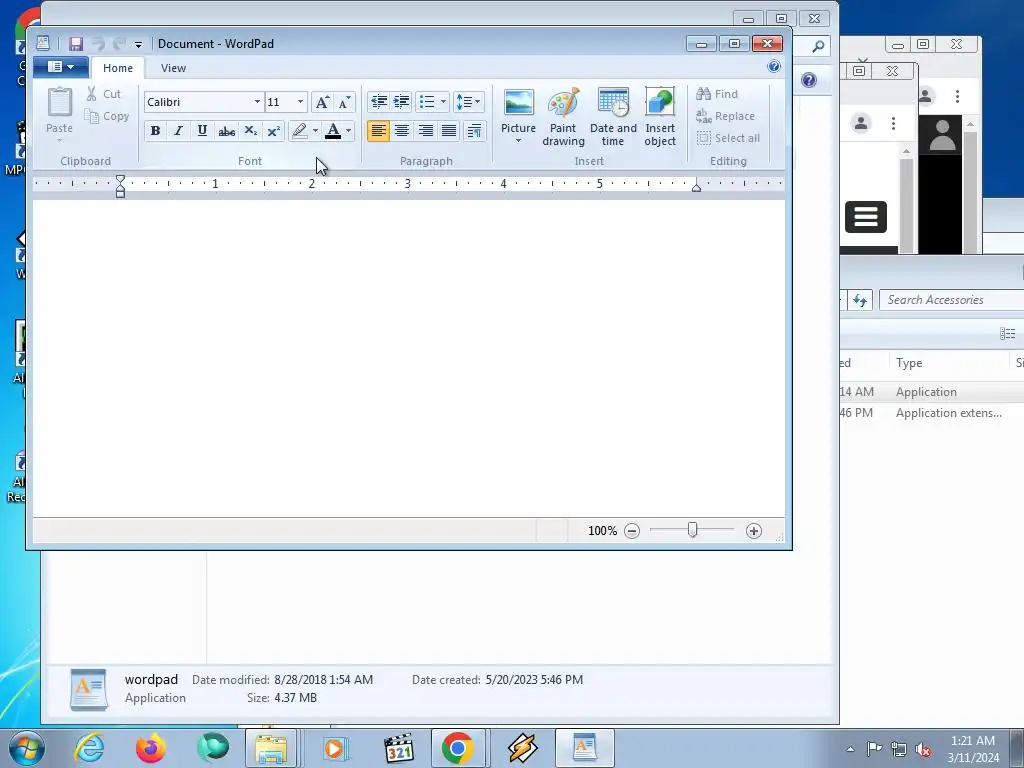Start a bulleted list
Screen dimensions: 1024x768
point(427,102)
